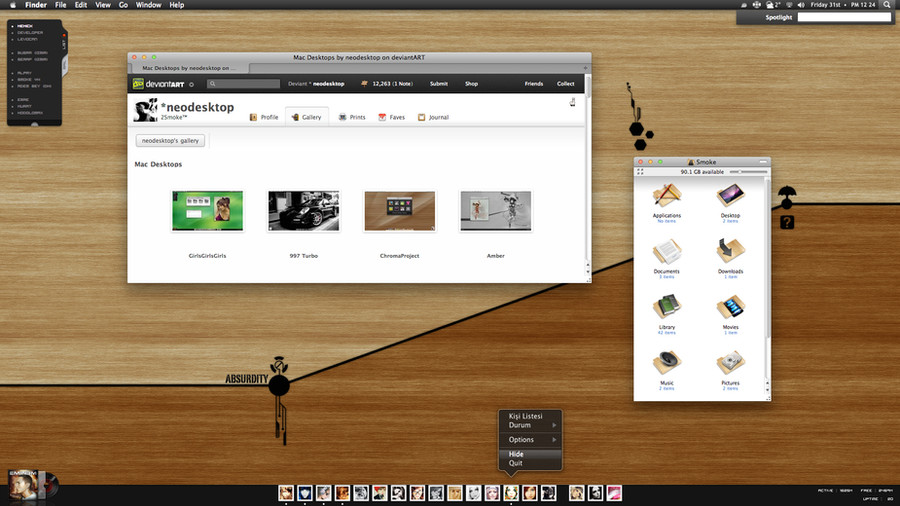Open the ChromaProject thumbnail

pyautogui.click(x=399, y=211)
